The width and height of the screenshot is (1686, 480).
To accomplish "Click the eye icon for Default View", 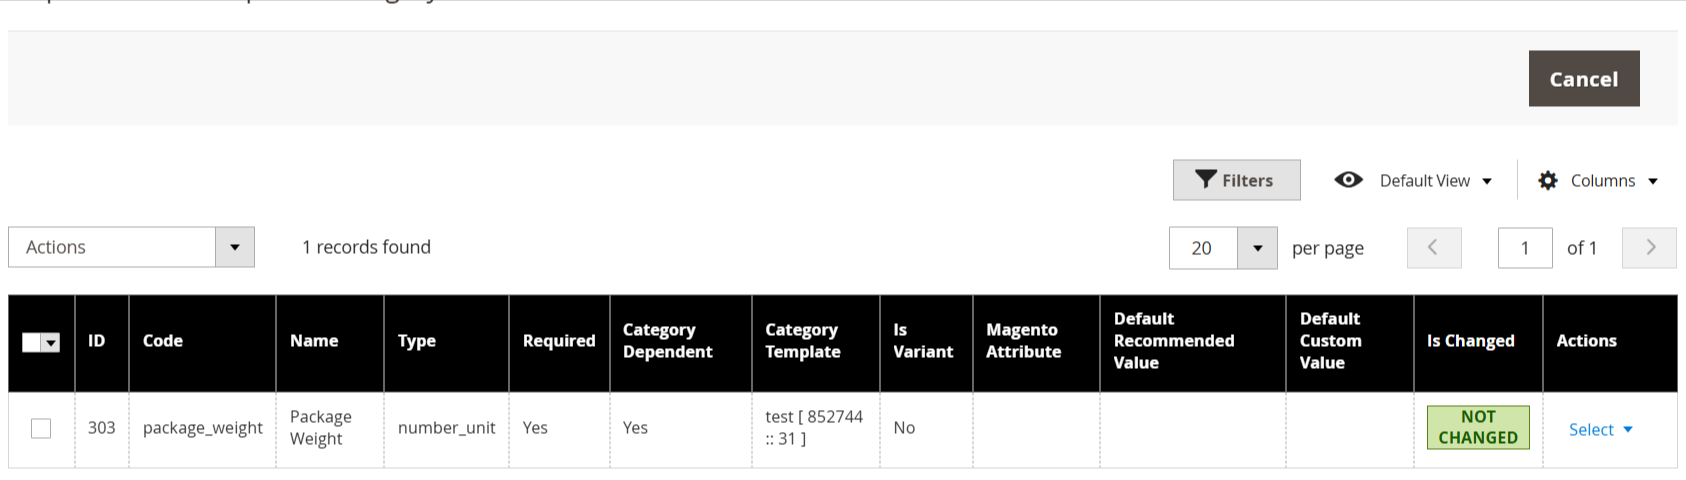I will point(1348,180).
